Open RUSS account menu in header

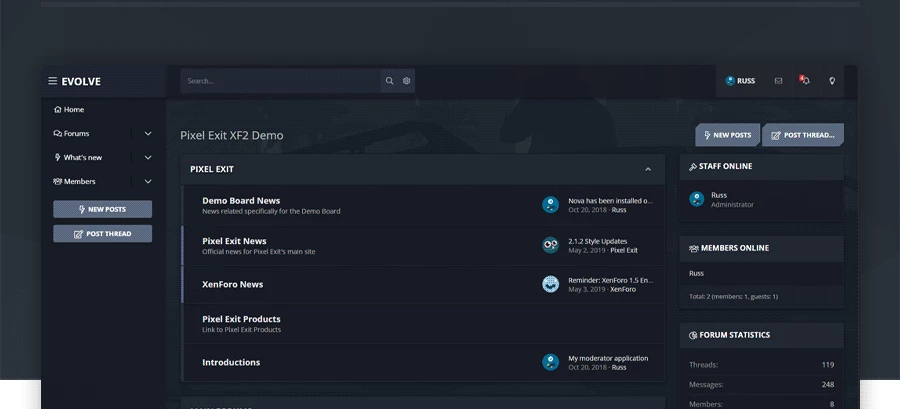740,81
